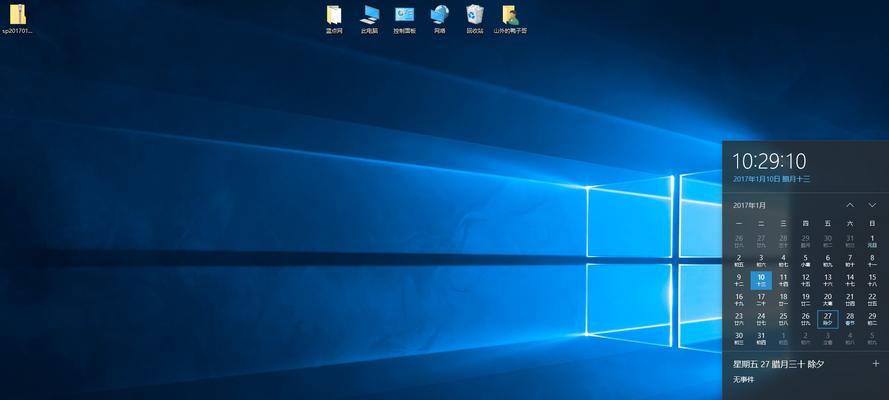Click January 9 in the calendar
This screenshot has width=889, height=400.
click(x=739, y=280)
